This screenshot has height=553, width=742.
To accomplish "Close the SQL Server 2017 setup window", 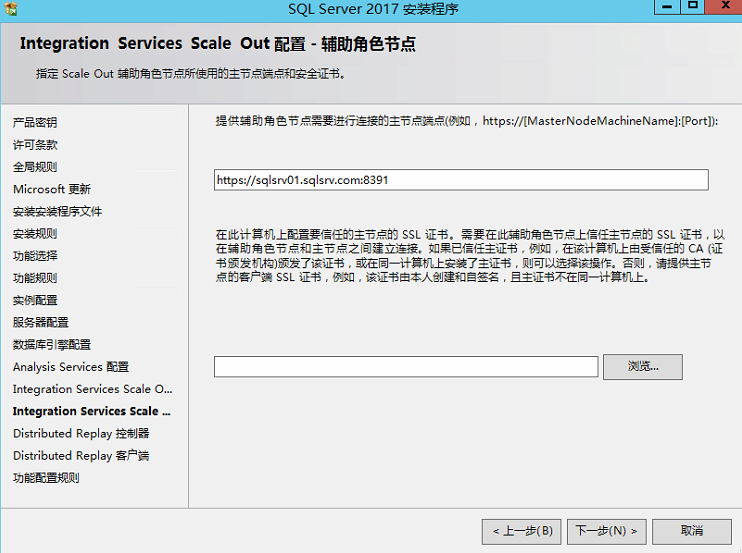I will point(724,7).
